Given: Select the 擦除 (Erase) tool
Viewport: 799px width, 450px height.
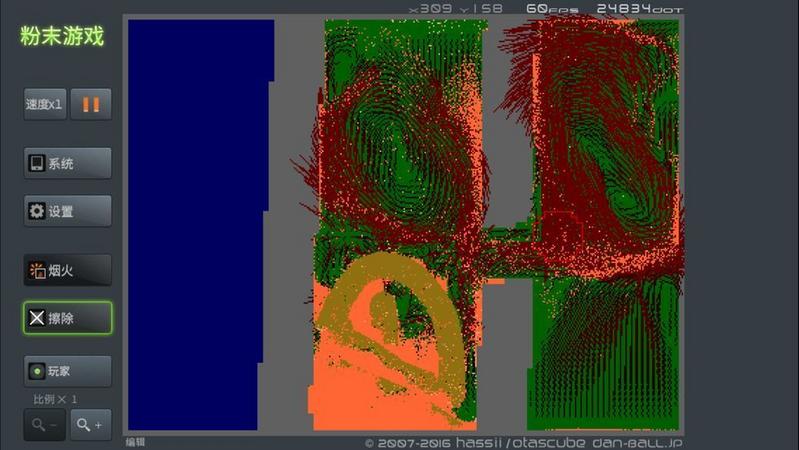Looking at the screenshot, I should (x=67, y=318).
